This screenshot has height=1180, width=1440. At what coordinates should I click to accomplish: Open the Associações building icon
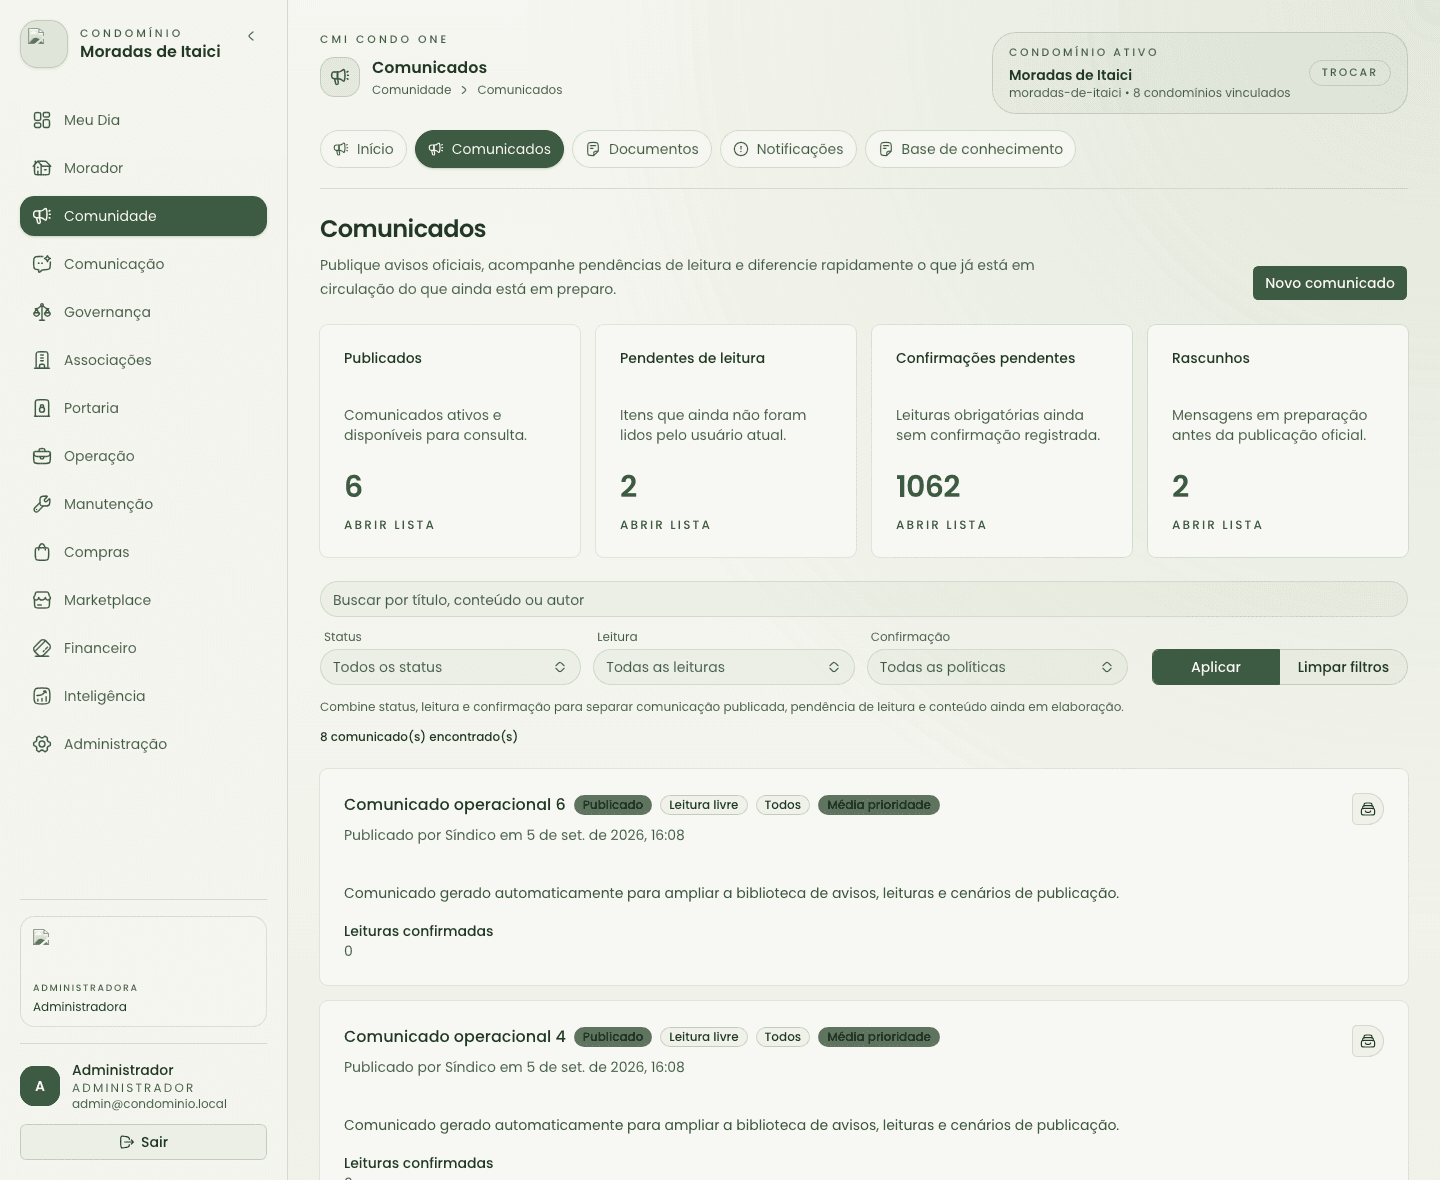click(42, 360)
